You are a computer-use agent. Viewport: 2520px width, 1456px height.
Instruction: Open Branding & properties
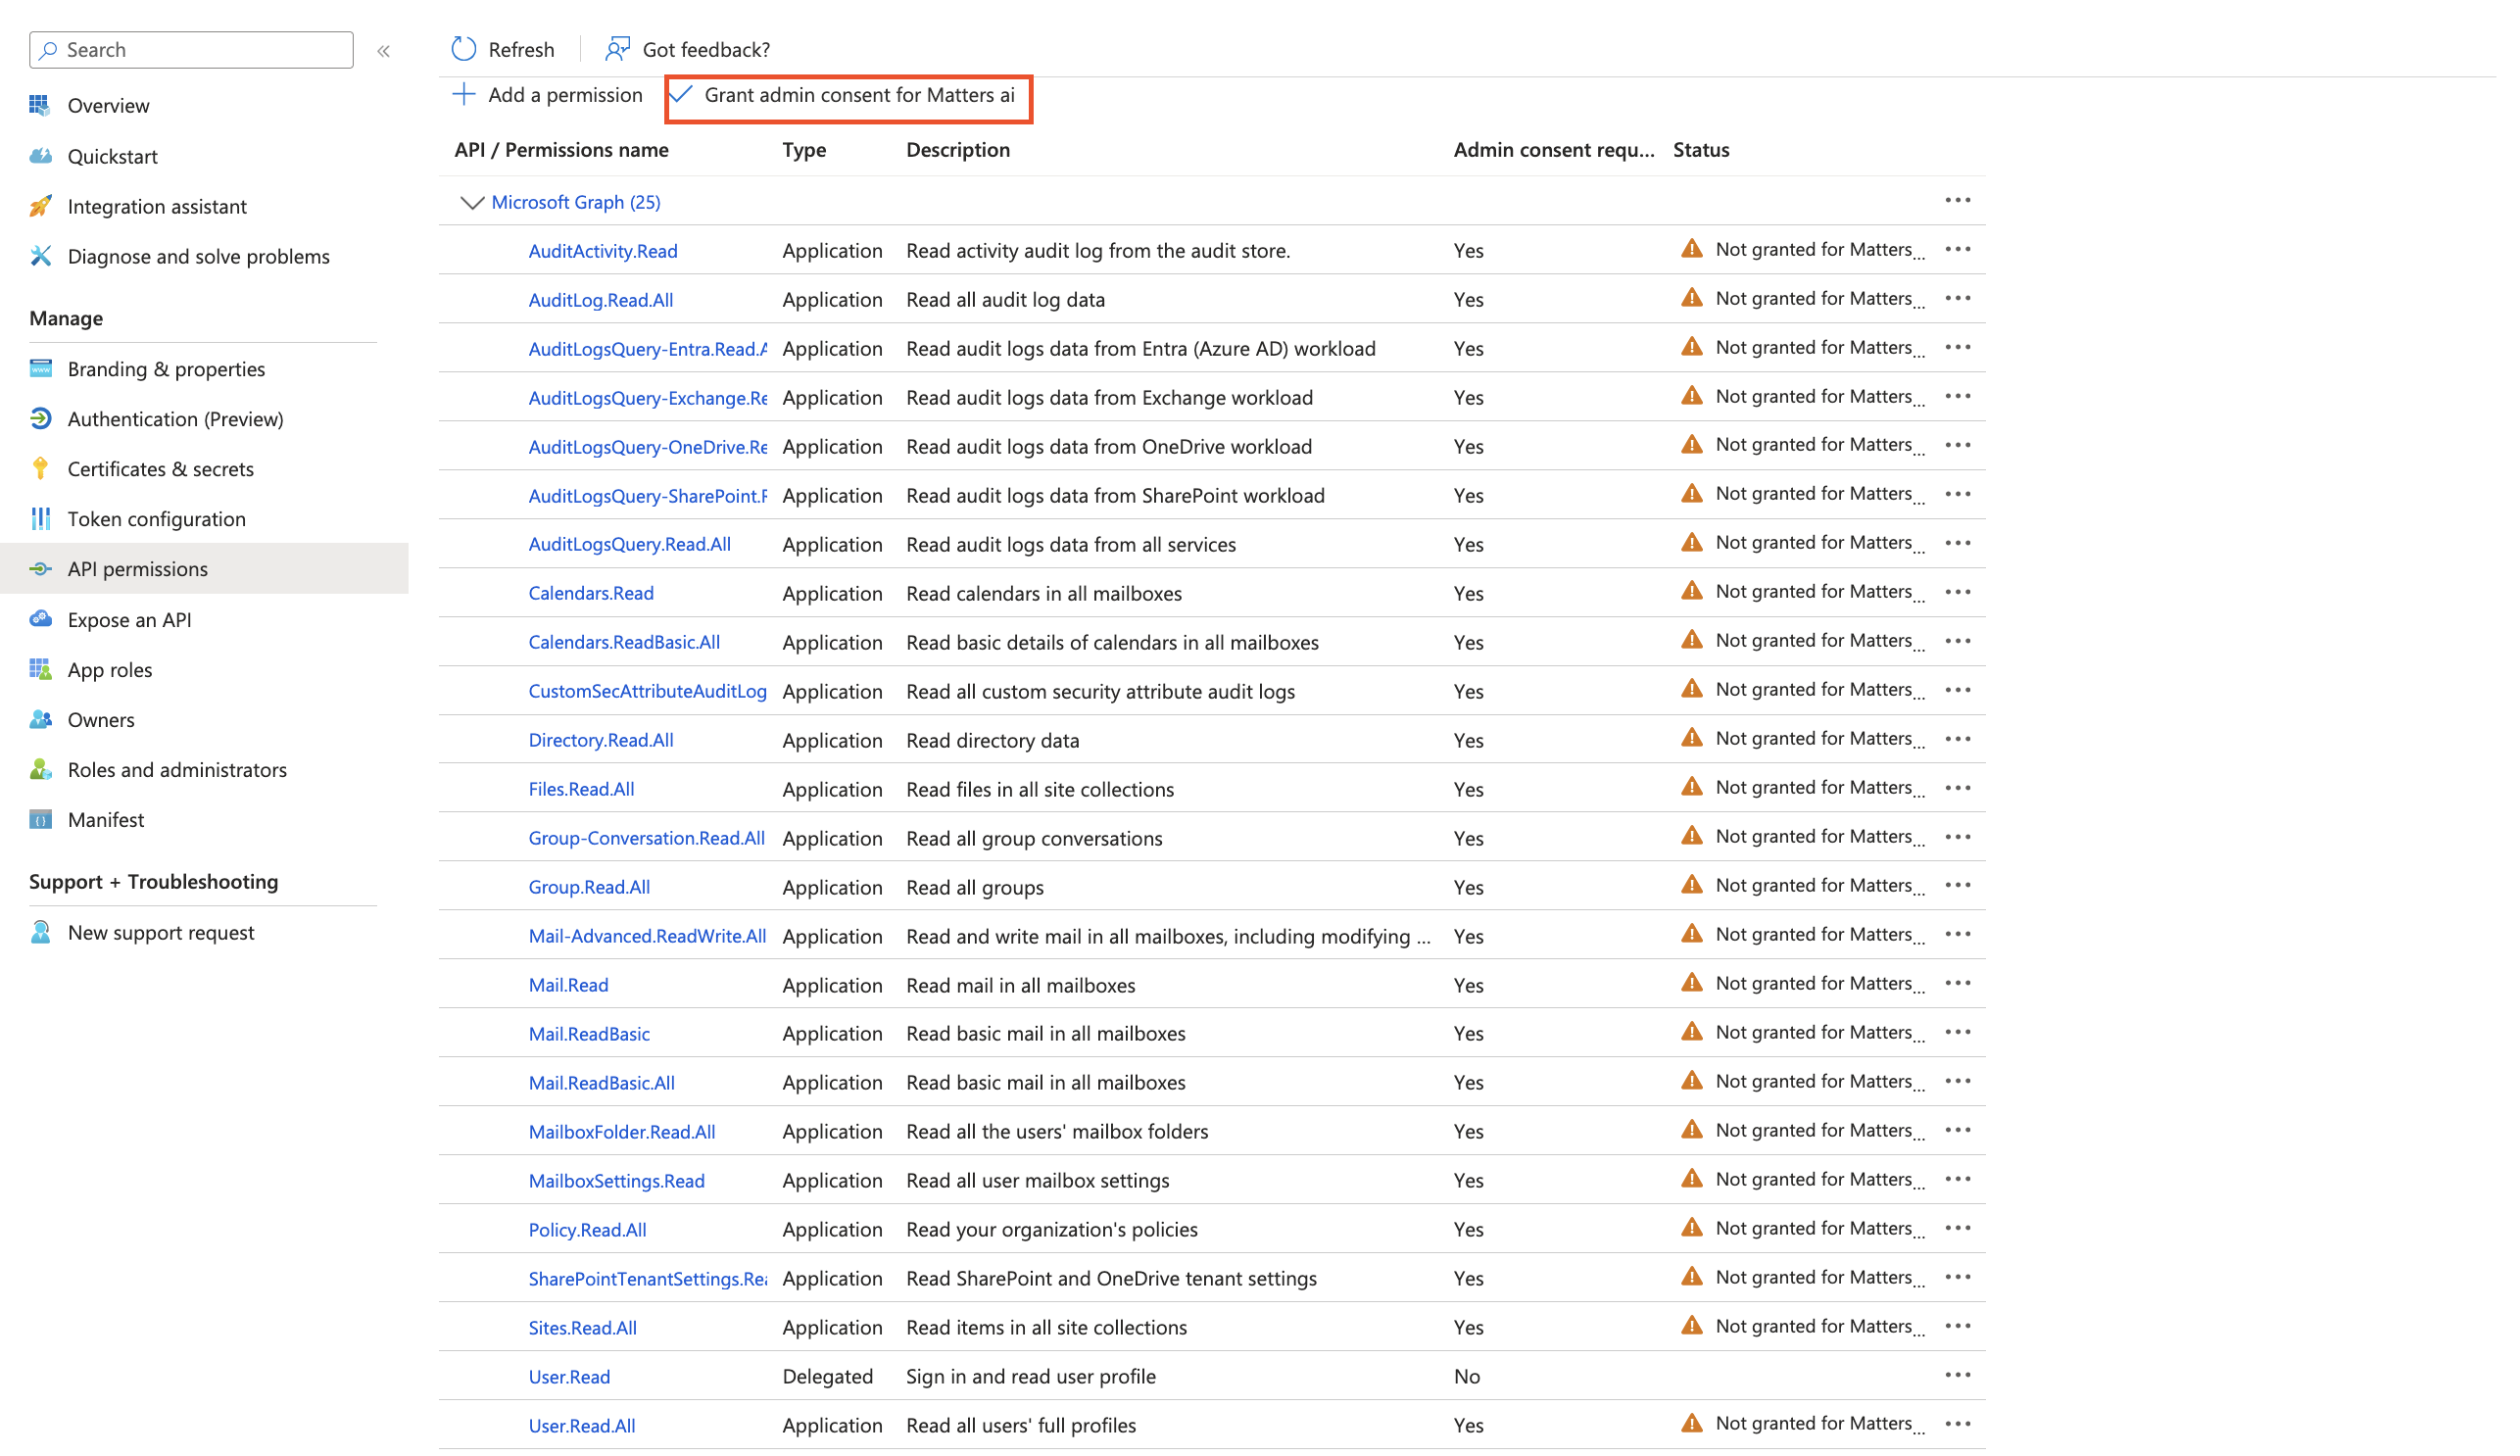point(166,369)
